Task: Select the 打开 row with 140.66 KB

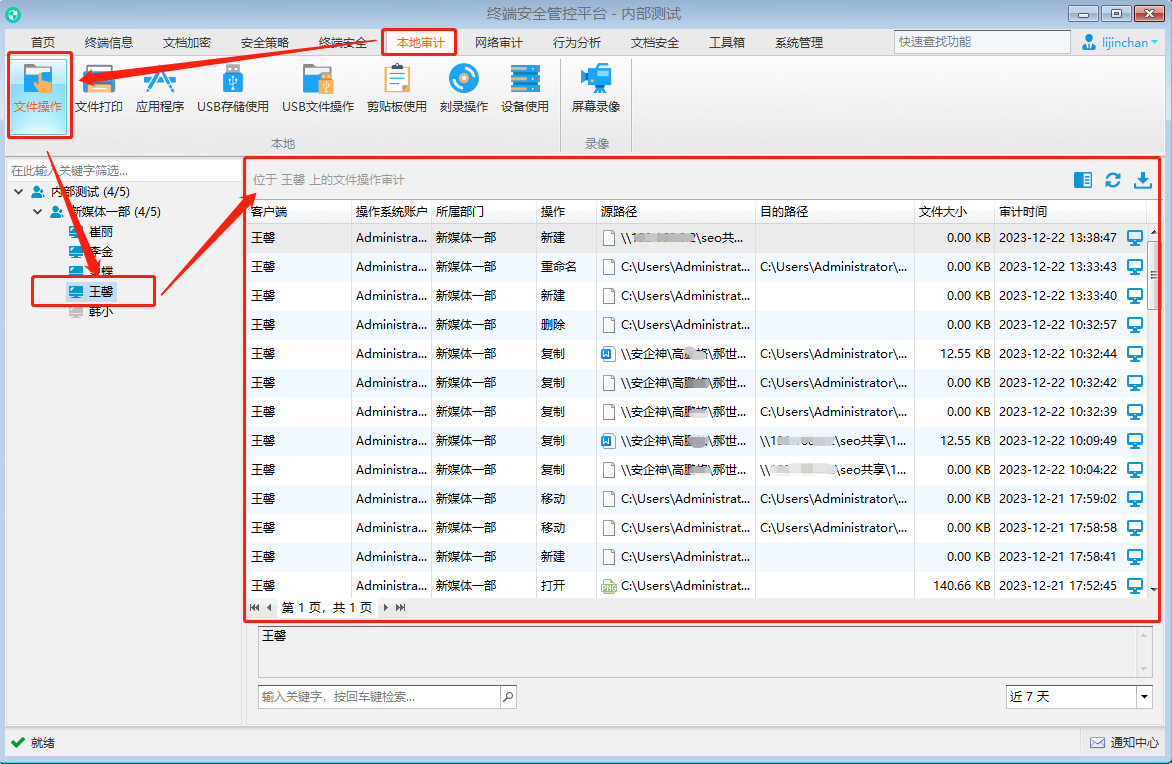Action: 697,585
